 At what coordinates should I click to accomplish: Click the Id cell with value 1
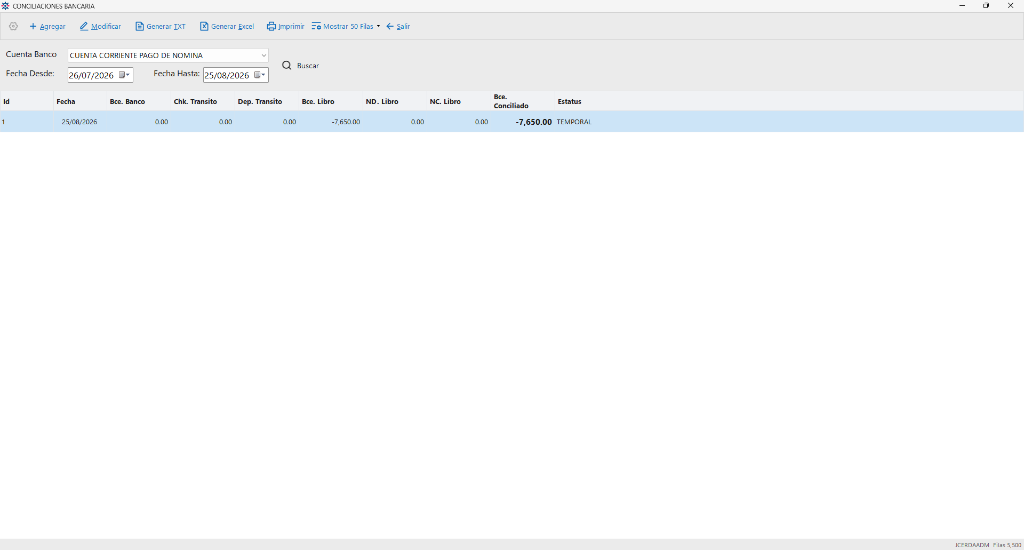coord(27,121)
